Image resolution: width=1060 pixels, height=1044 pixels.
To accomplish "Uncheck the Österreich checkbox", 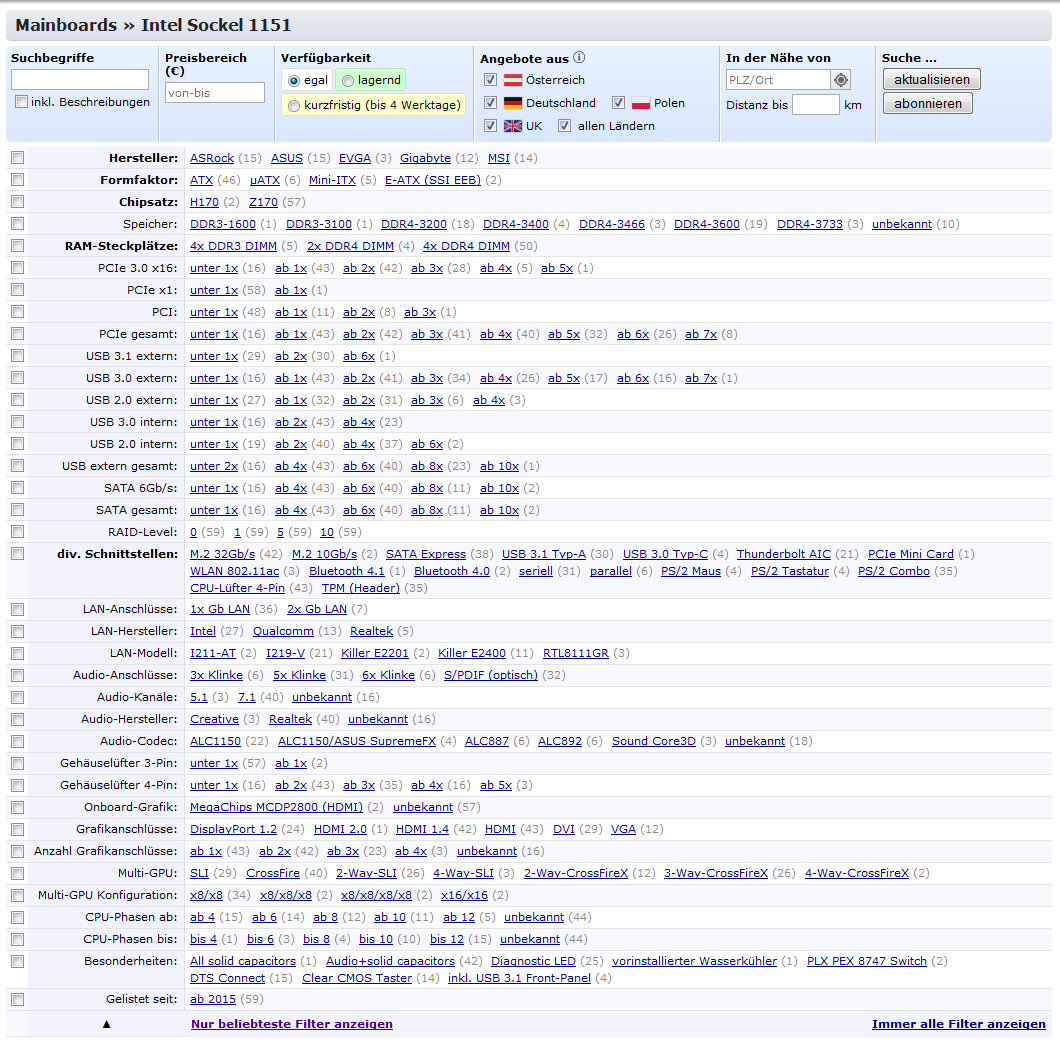I will 491,80.
